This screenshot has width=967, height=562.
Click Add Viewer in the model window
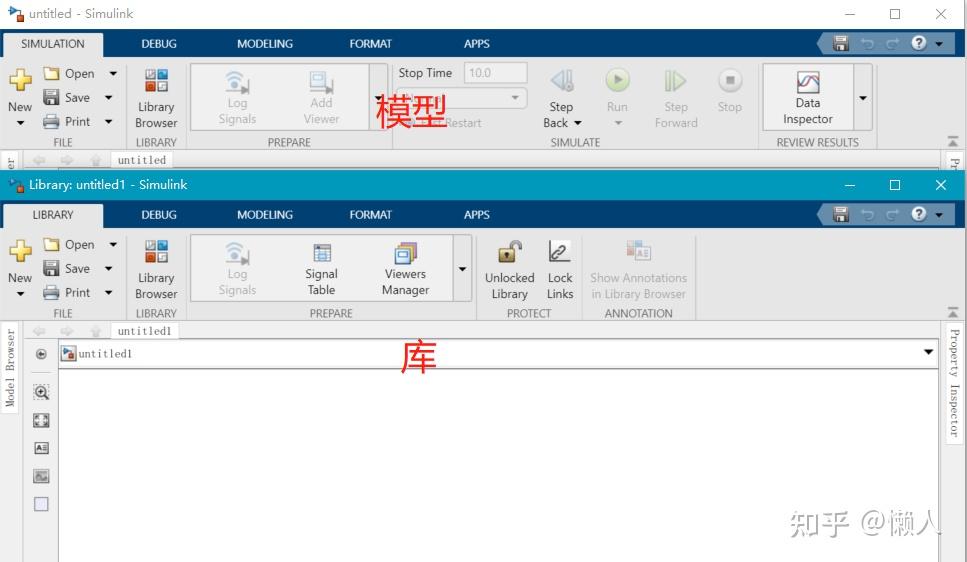tap(321, 98)
